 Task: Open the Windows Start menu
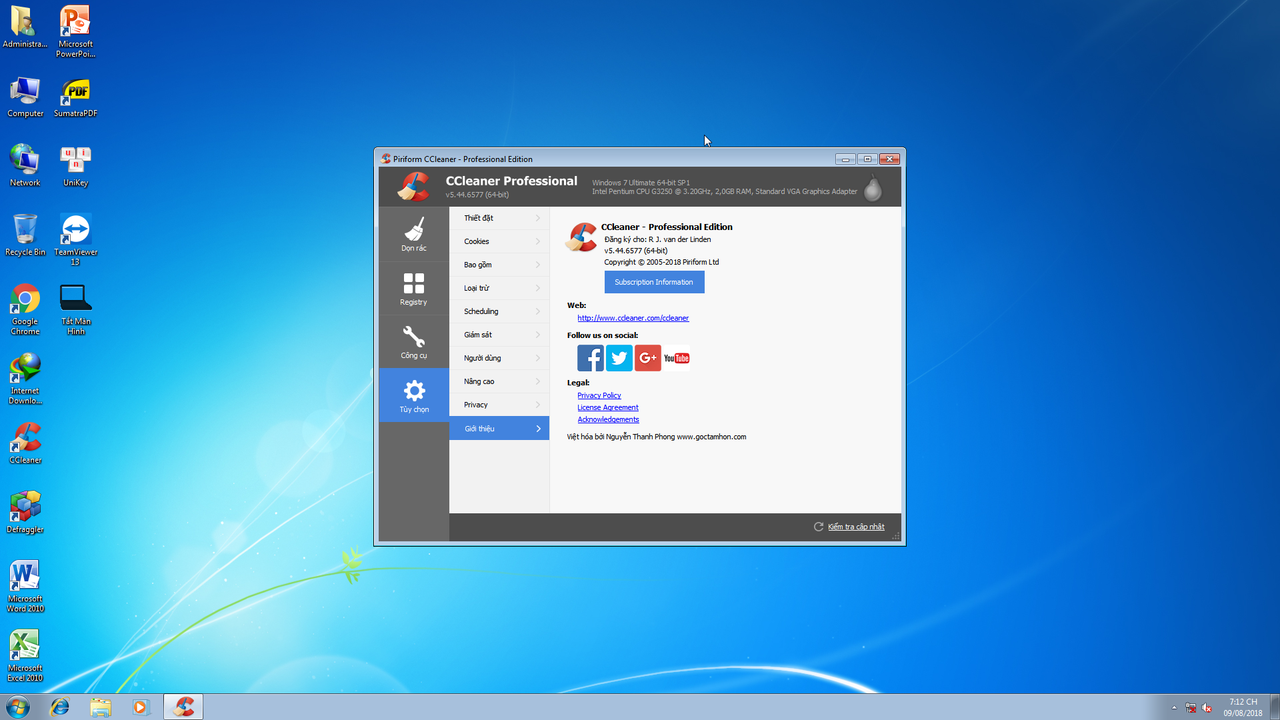(18, 707)
